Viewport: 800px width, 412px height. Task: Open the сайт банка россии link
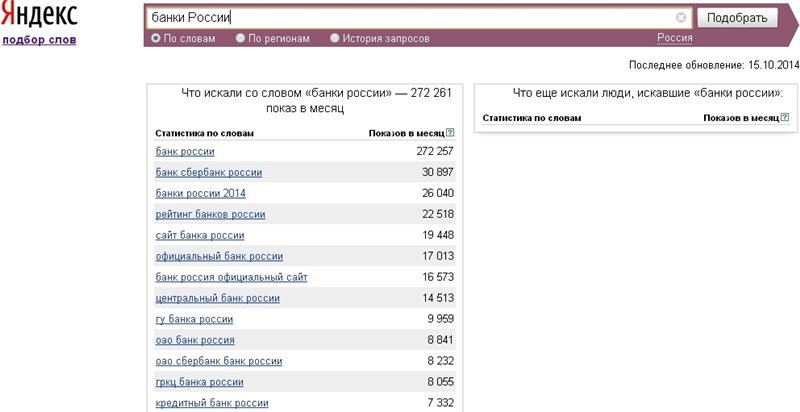click(200, 235)
